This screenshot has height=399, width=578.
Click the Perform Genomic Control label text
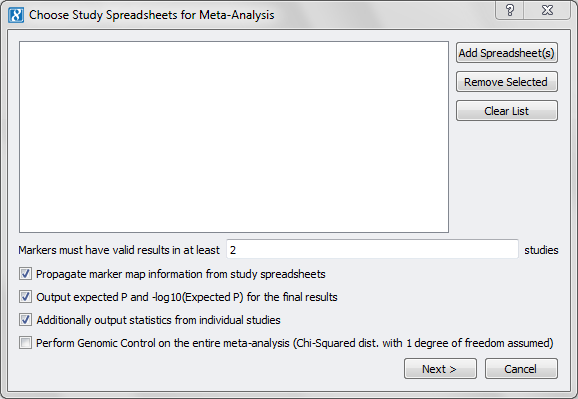click(x=295, y=343)
